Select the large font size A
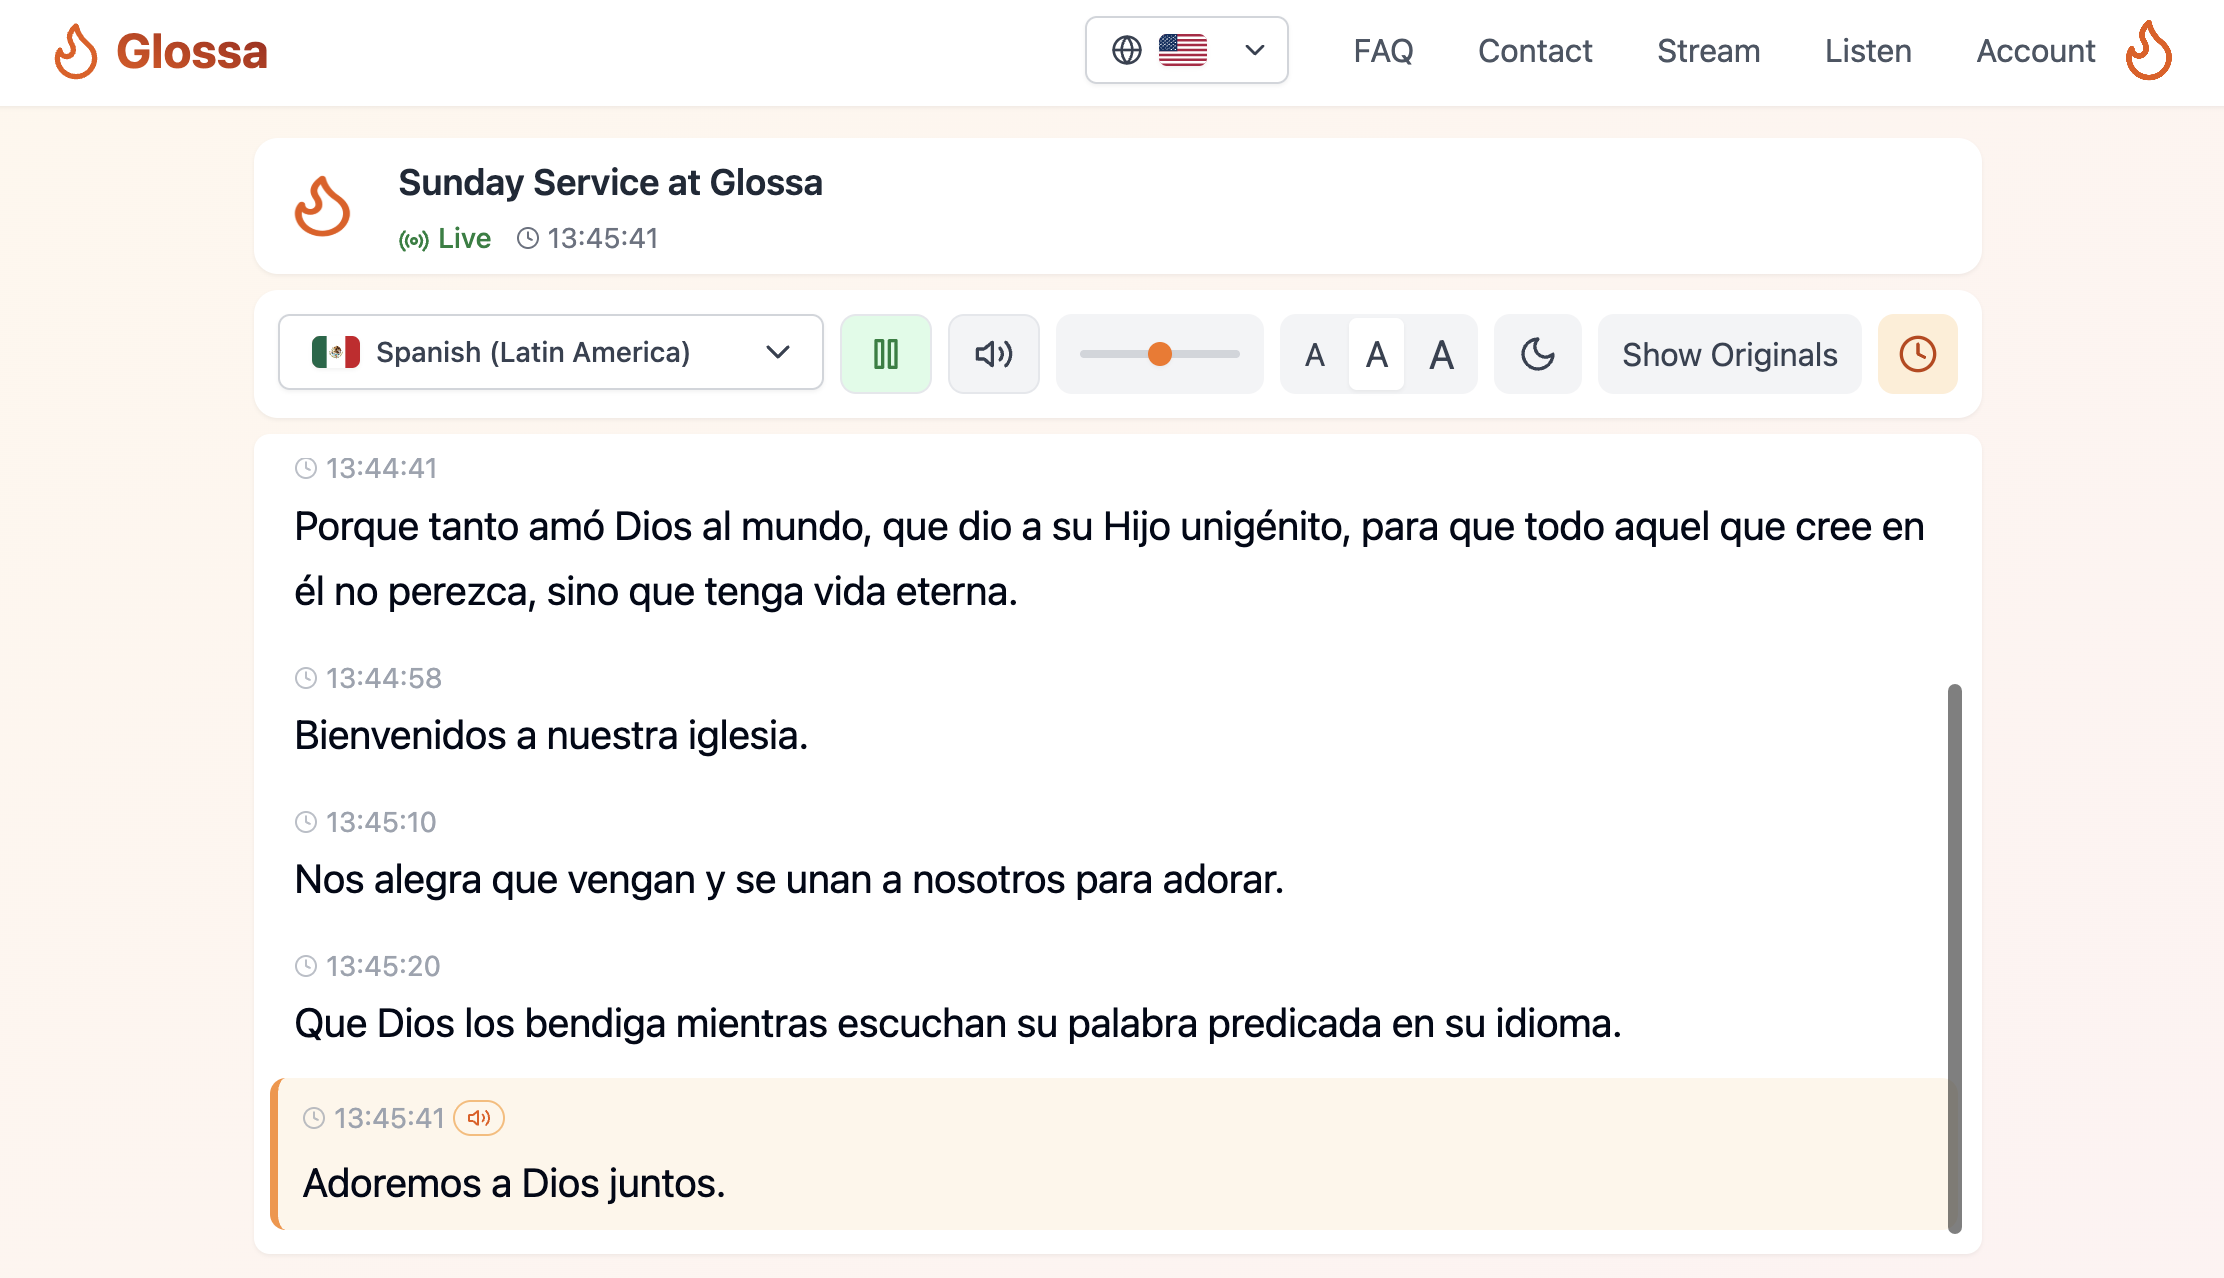The height and width of the screenshot is (1278, 2224). [1441, 355]
